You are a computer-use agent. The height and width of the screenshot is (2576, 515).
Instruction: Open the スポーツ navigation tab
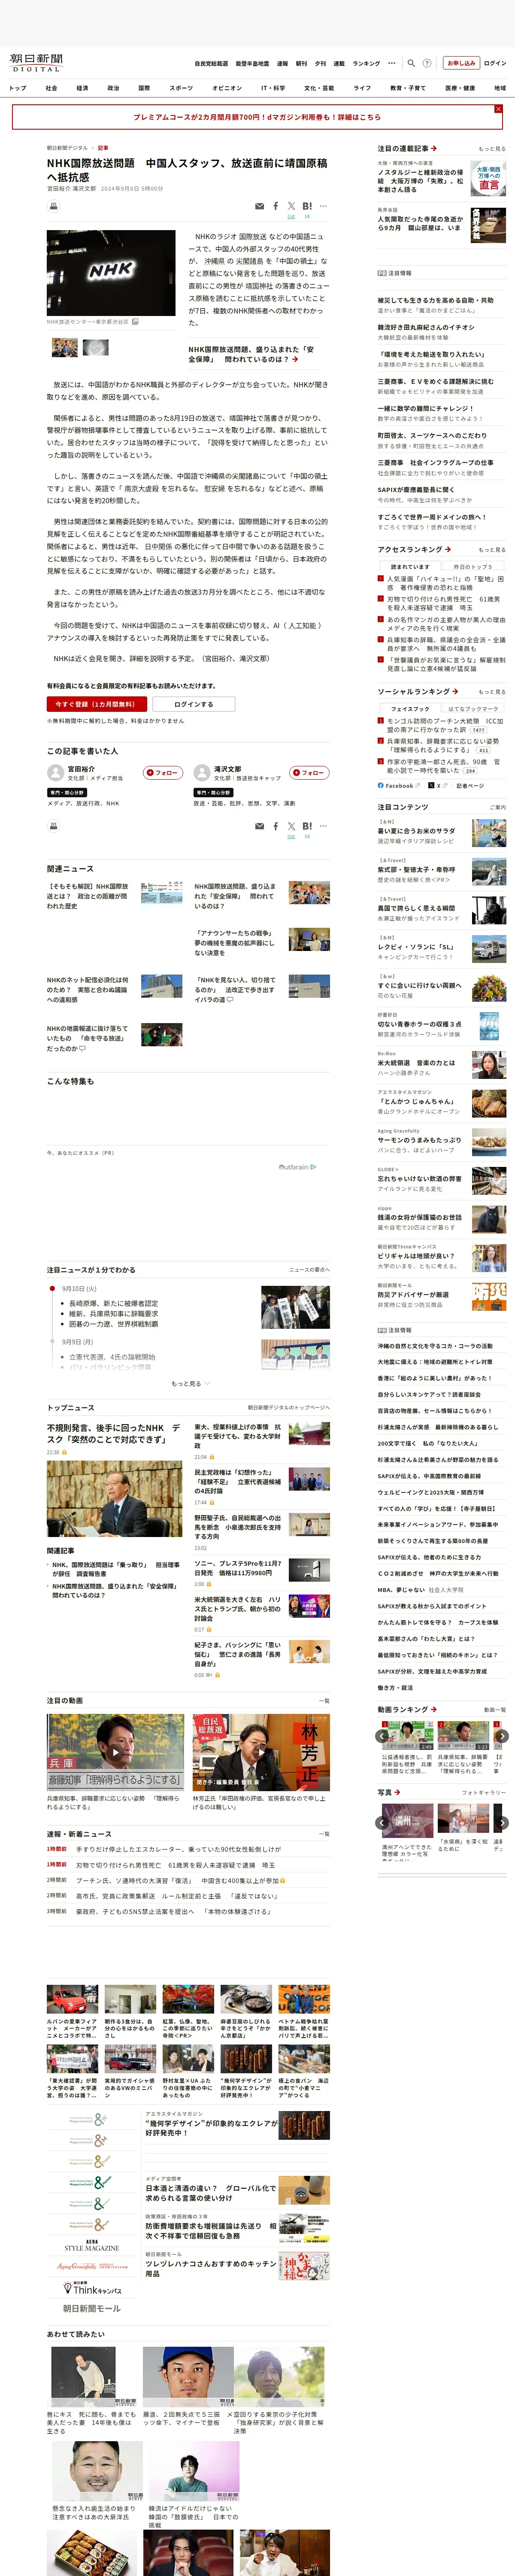click(181, 88)
